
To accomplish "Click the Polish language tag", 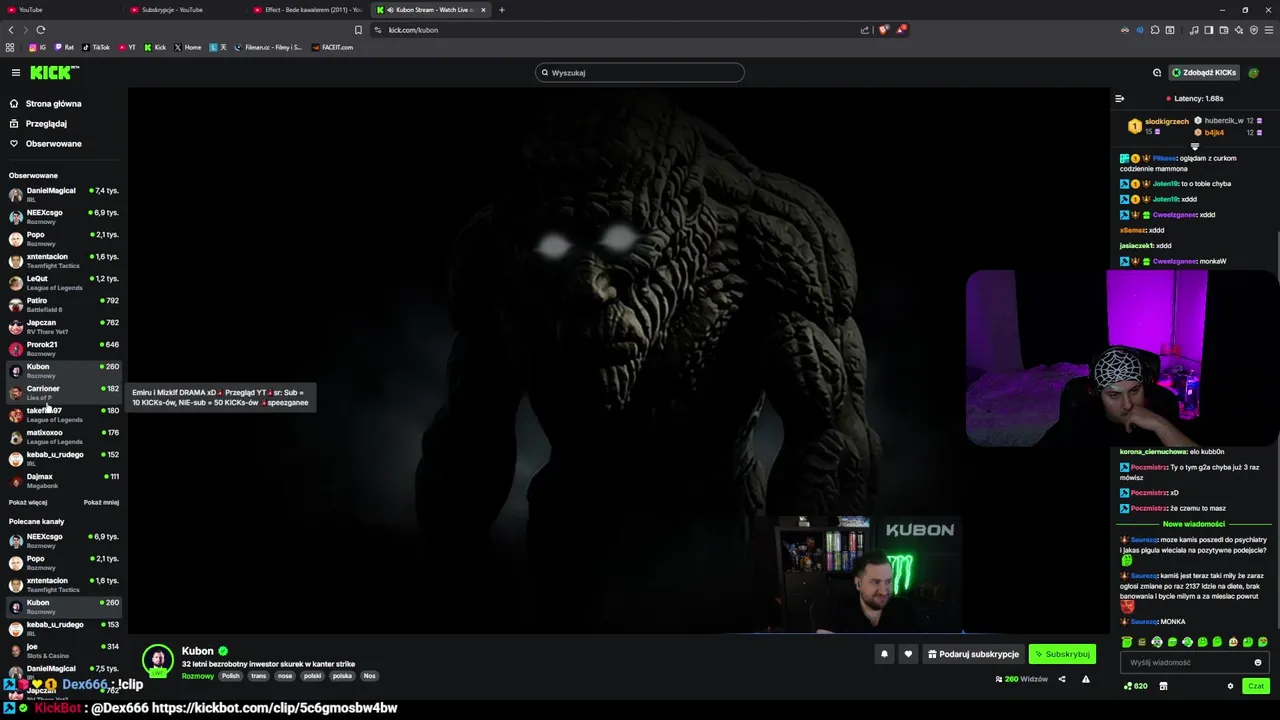I will click(231, 676).
